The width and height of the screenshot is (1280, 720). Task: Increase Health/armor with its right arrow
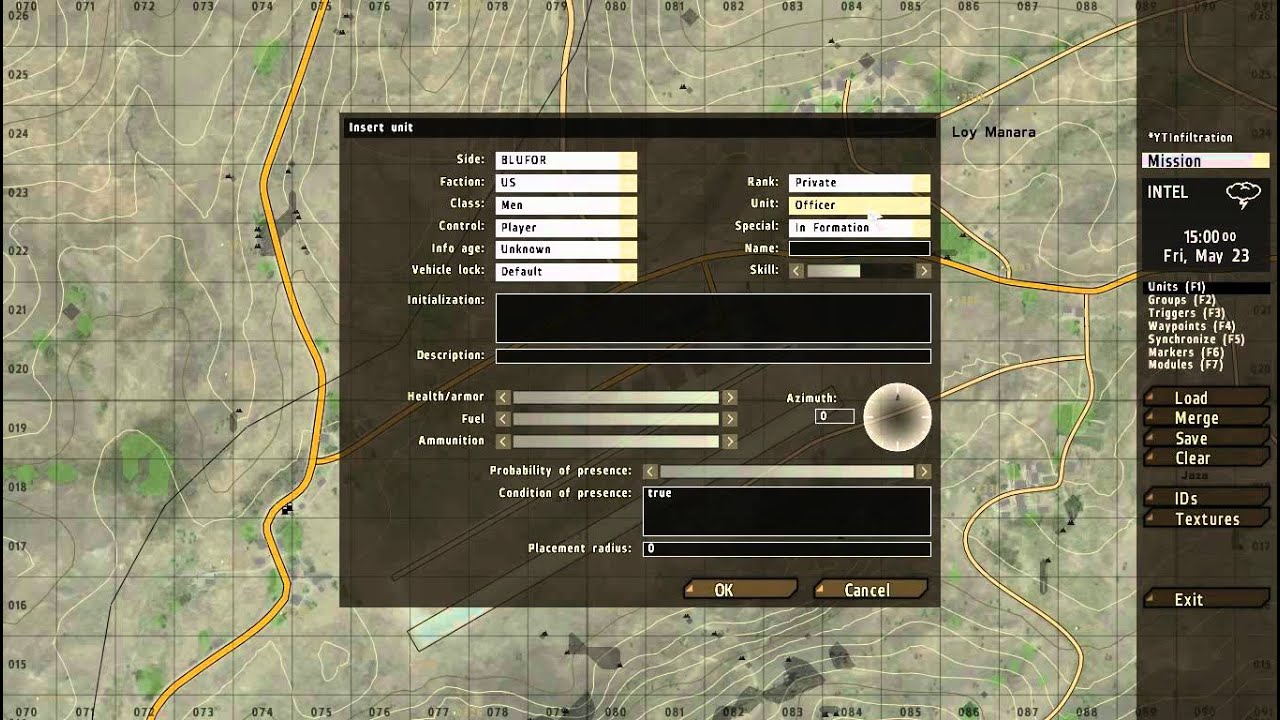tap(730, 397)
